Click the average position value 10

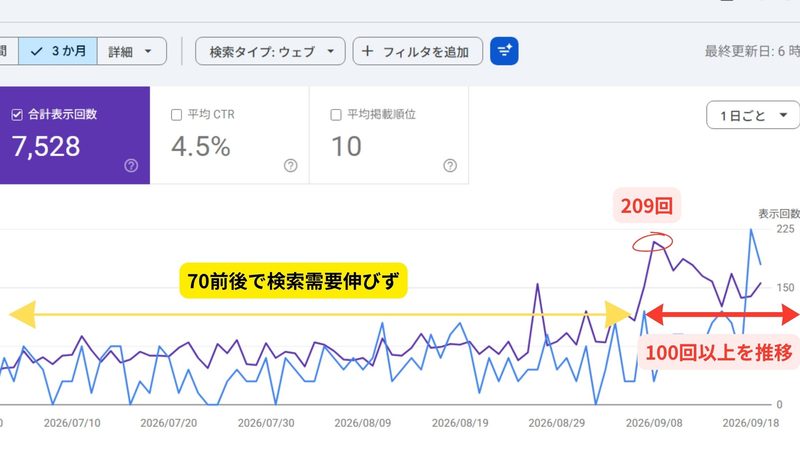click(x=346, y=146)
